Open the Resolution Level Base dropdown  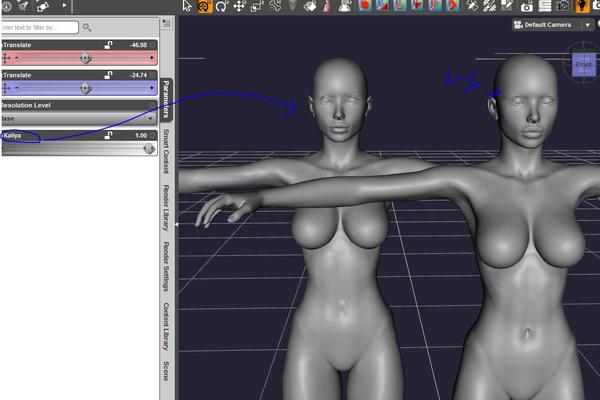pos(78,119)
